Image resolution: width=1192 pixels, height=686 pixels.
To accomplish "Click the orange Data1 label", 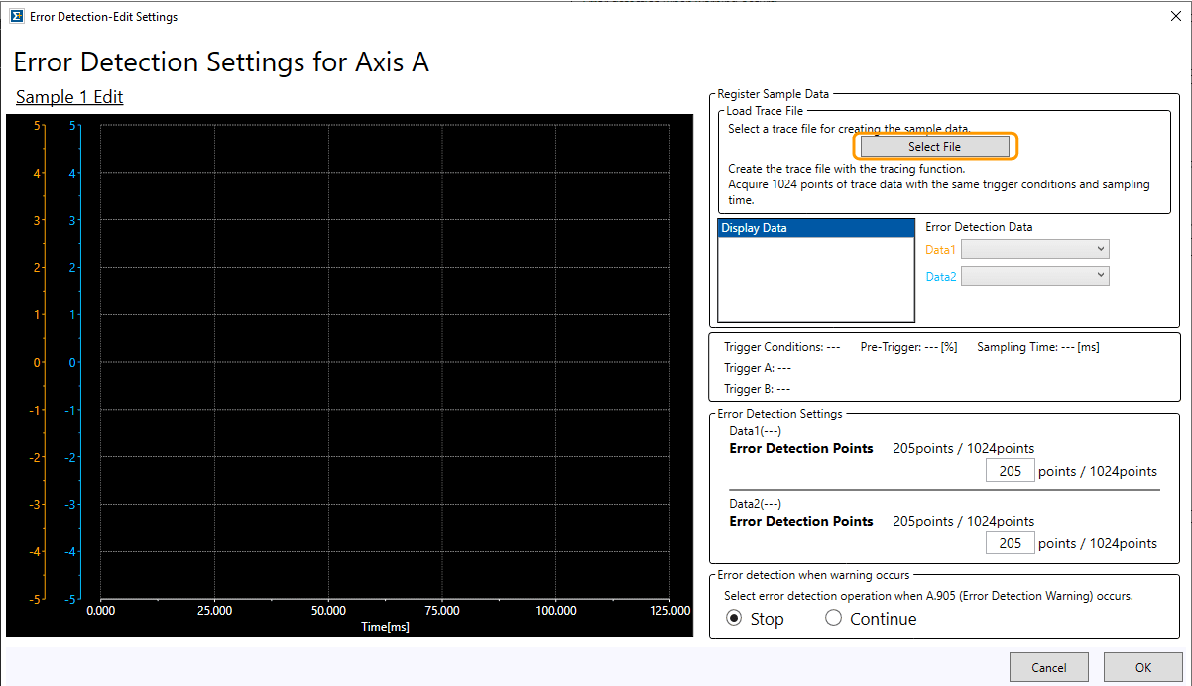I will coord(940,250).
